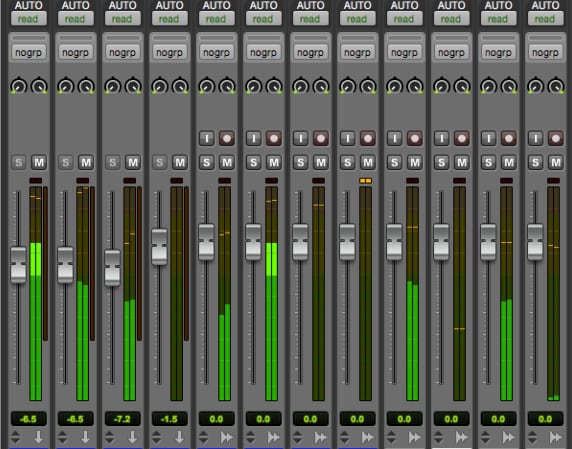Click the right pan knob on the first strip

39,86
